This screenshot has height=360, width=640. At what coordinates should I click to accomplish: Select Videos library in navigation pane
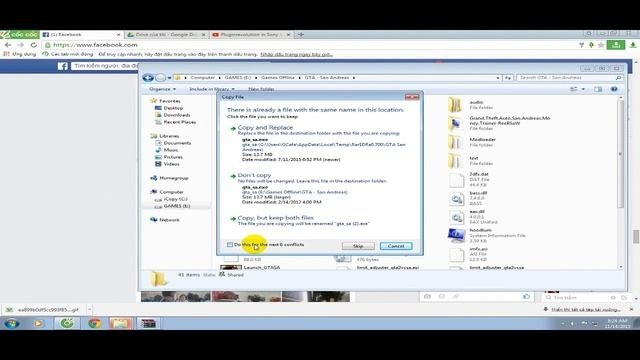[x=171, y=164]
